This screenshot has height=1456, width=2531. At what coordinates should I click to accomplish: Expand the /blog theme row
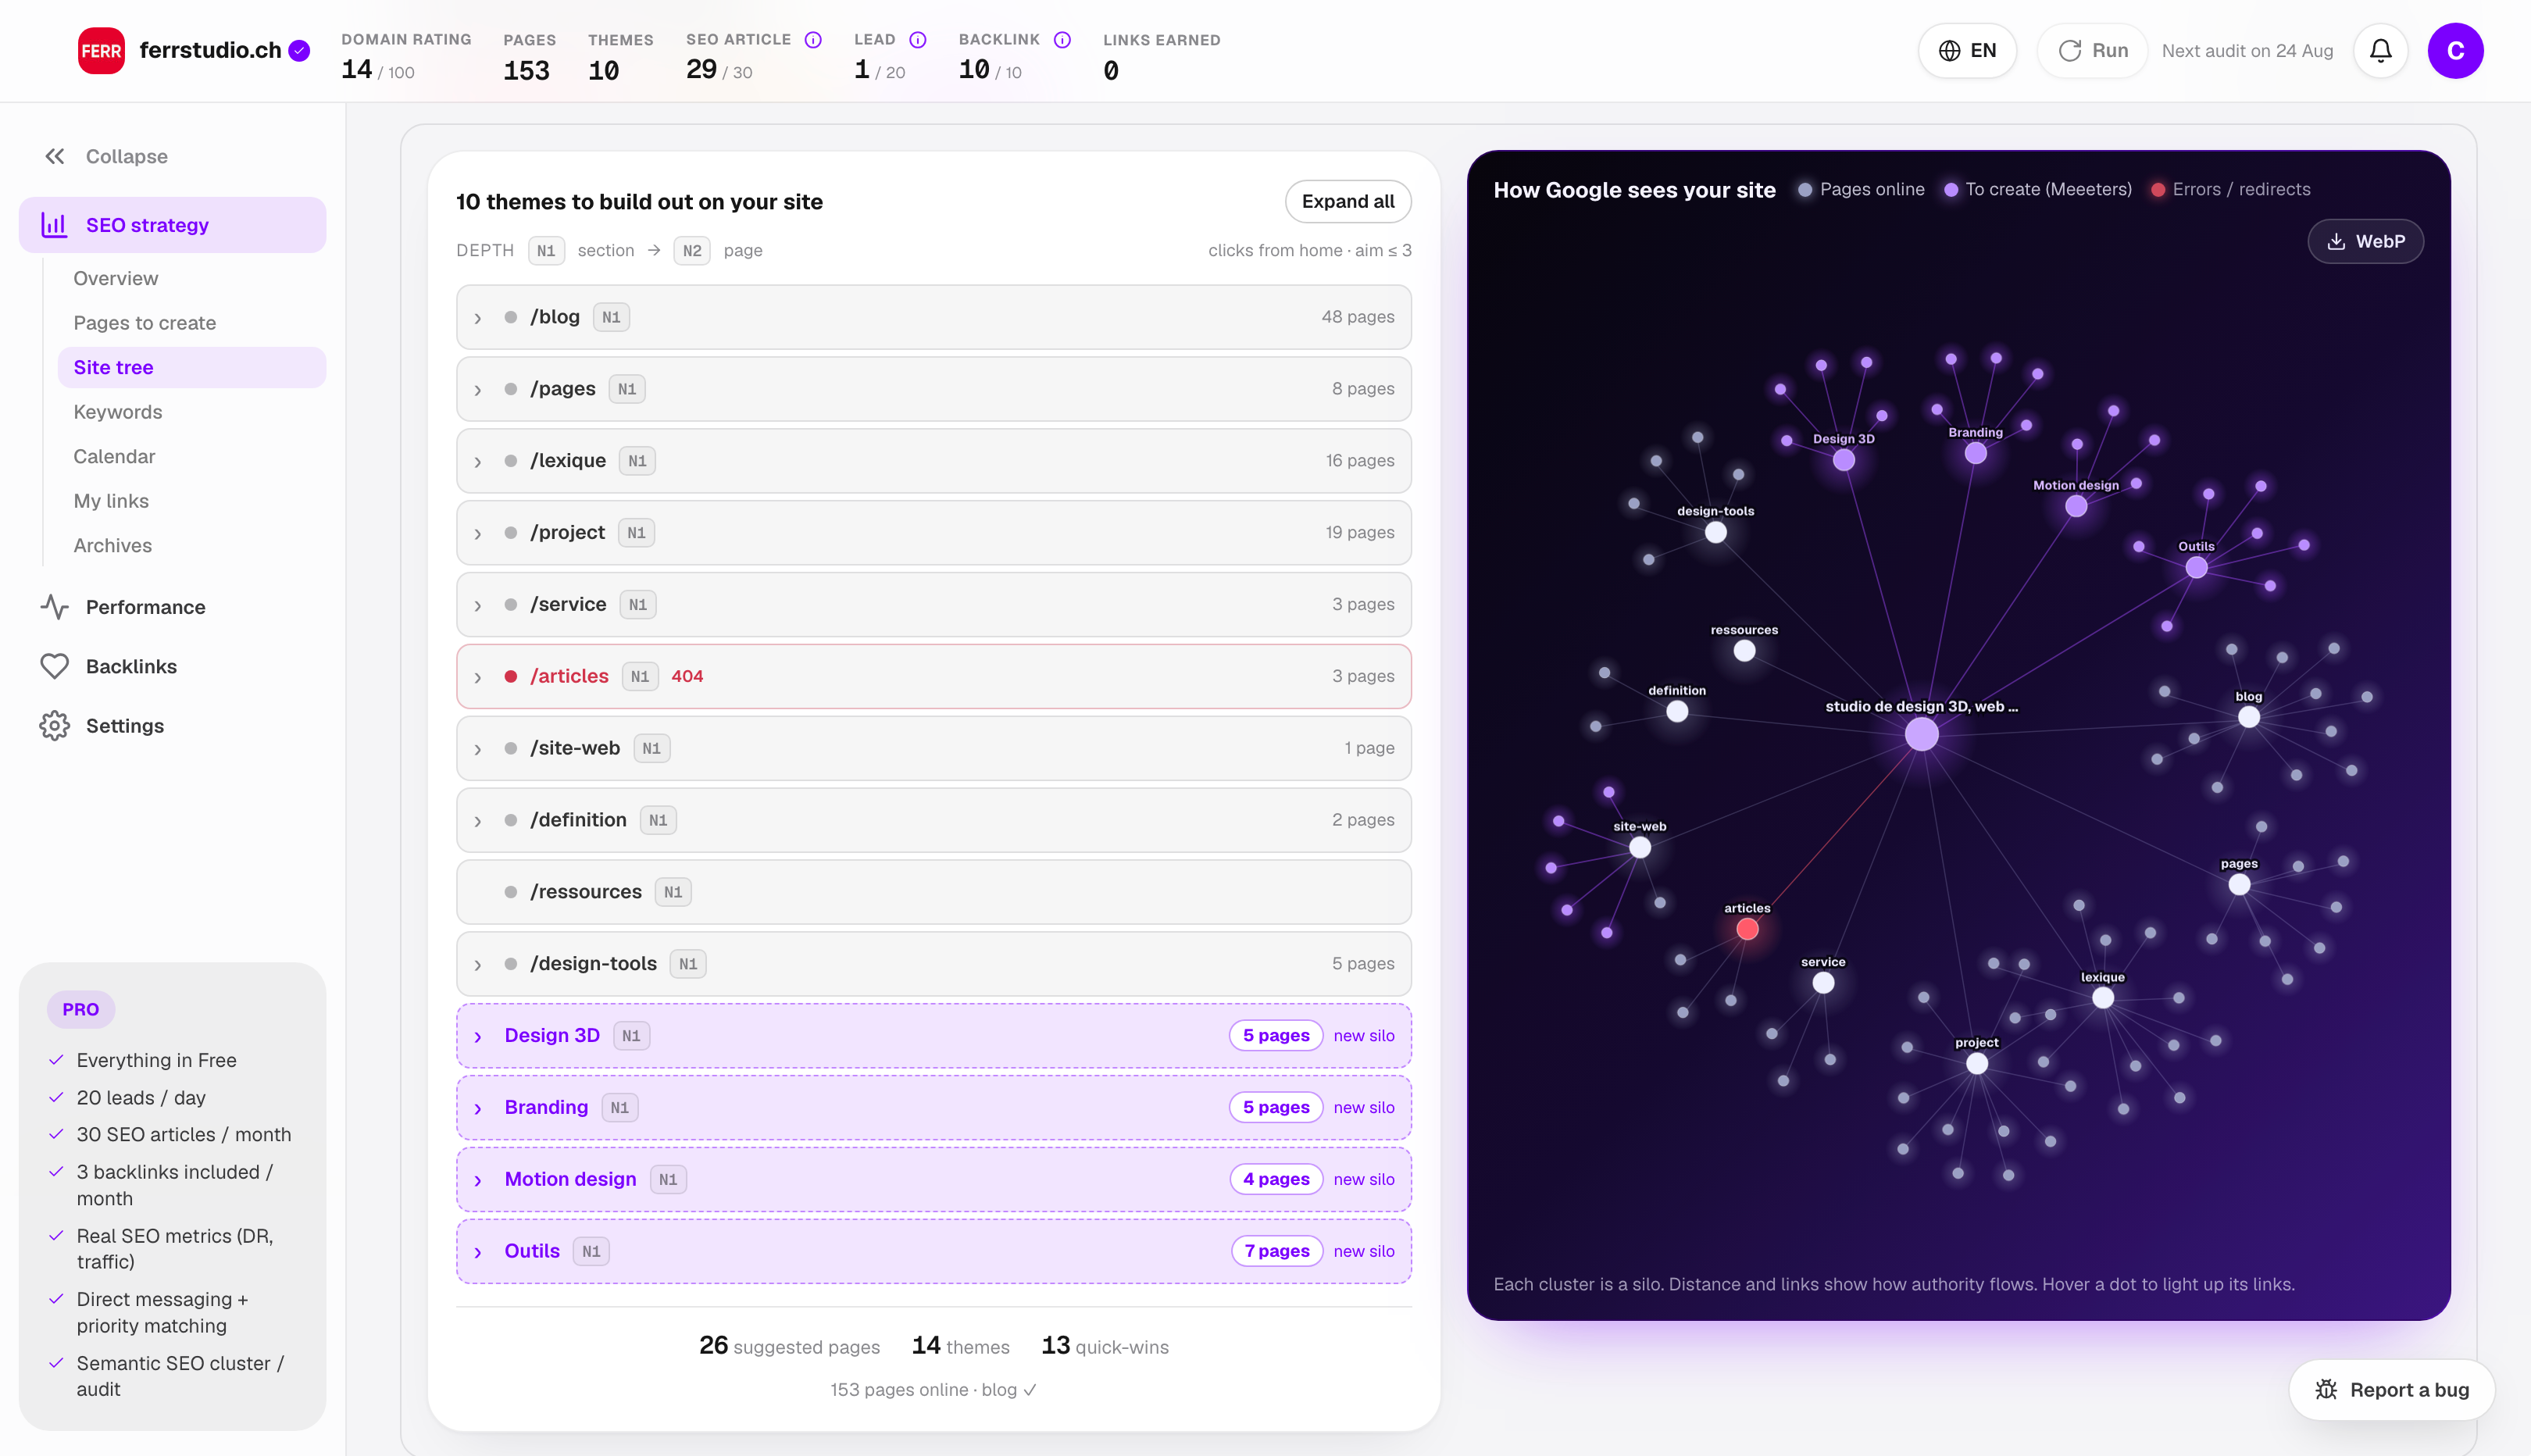tap(934, 317)
